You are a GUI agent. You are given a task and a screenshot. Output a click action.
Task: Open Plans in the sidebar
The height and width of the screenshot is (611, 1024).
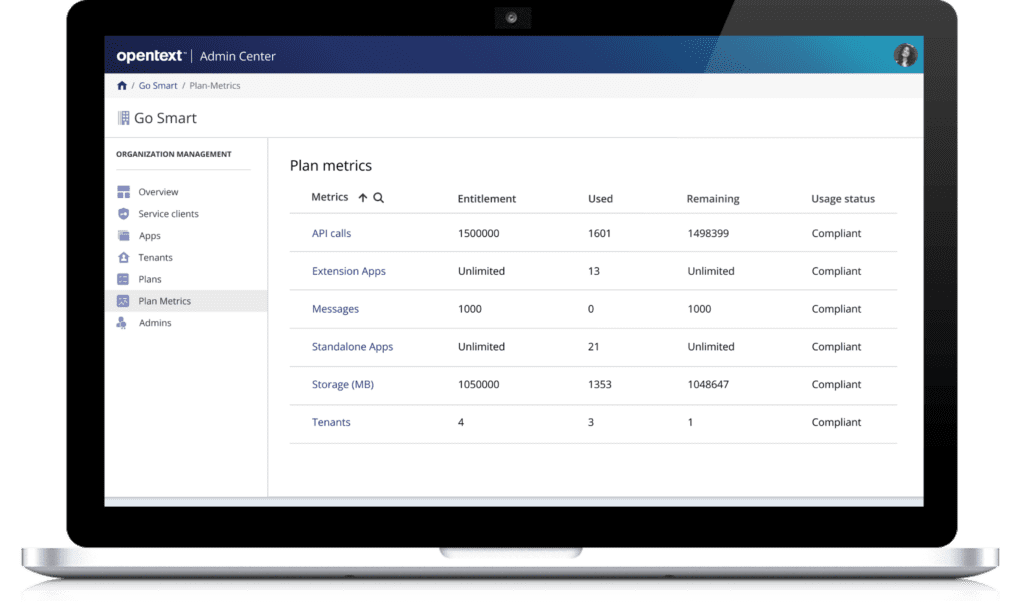150,279
